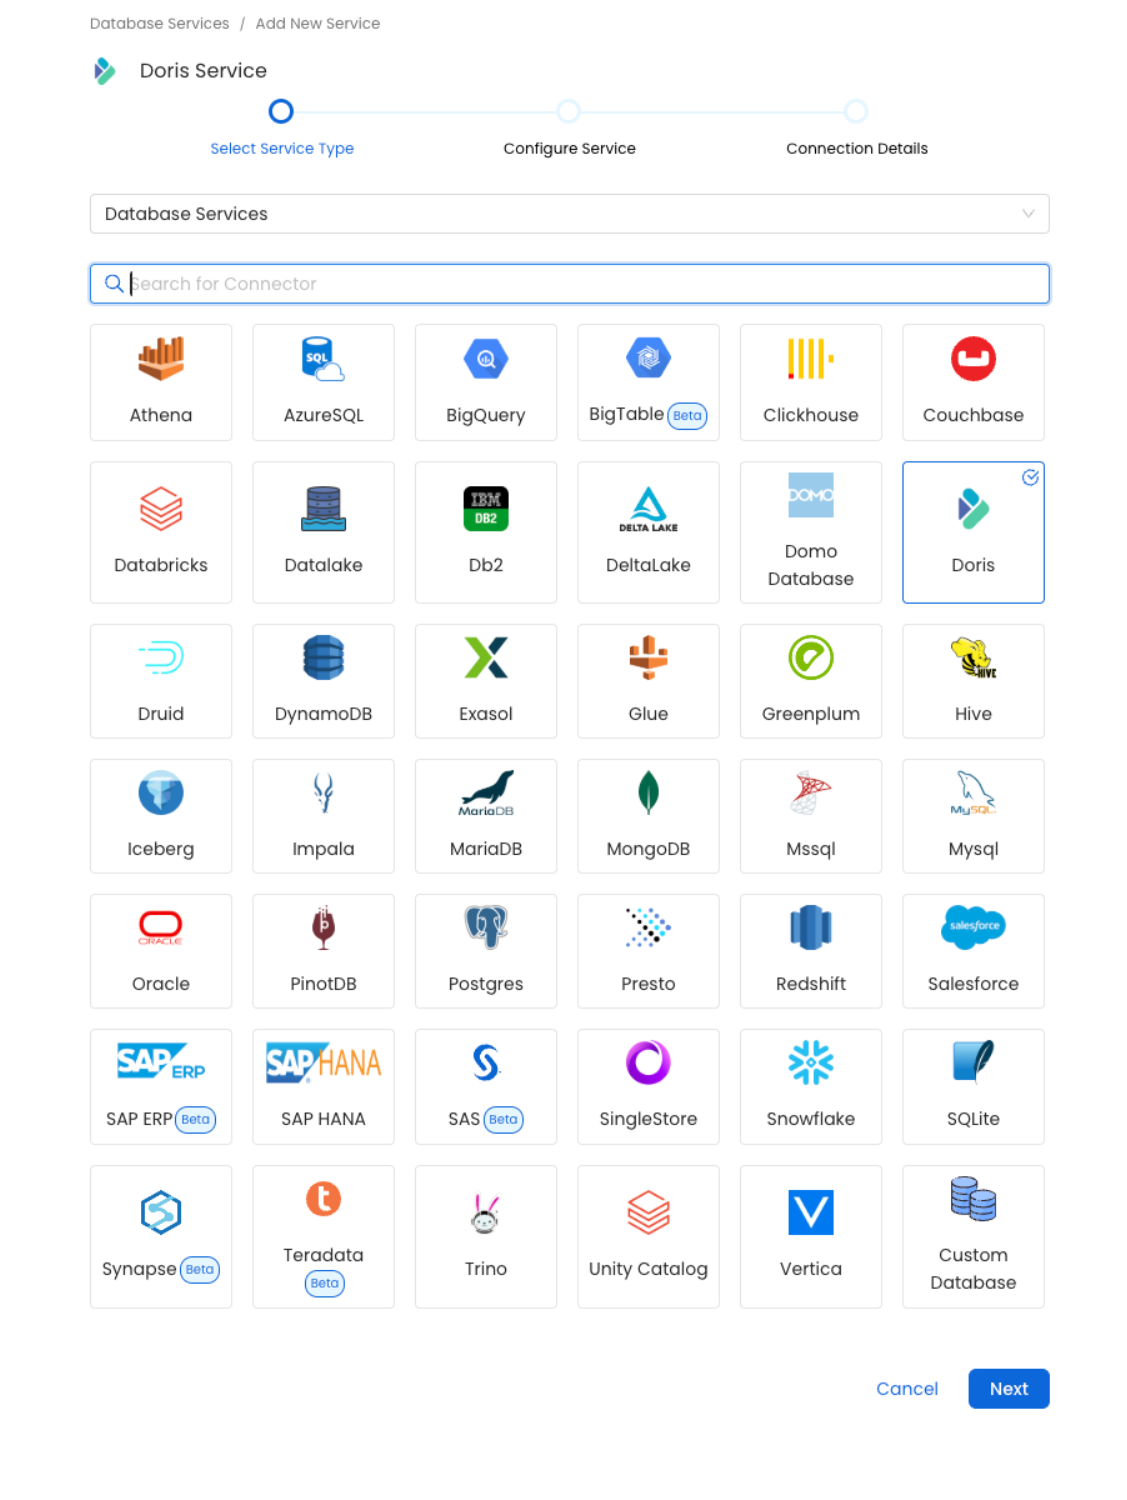This screenshot has width=1127, height=1500.
Task: Pick the MongoDB leaf icon
Action: tap(648, 792)
